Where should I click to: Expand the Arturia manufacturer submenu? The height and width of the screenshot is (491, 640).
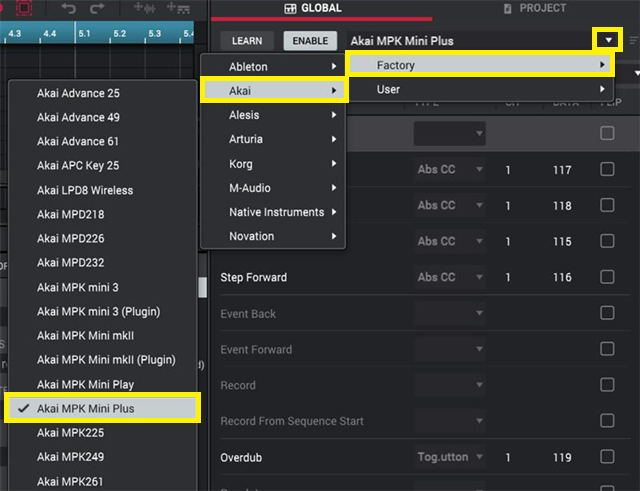[273, 139]
